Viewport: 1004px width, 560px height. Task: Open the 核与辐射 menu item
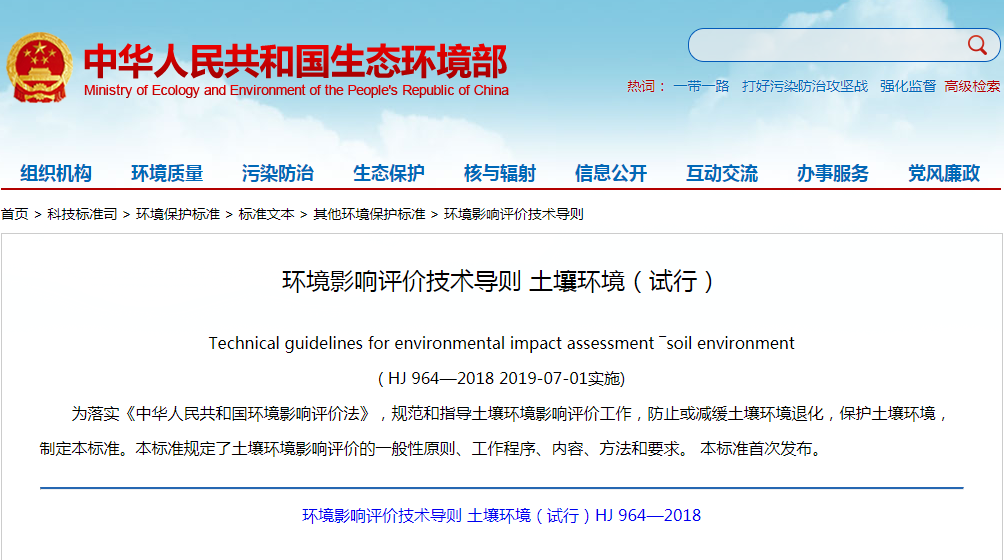(x=500, y=173)
